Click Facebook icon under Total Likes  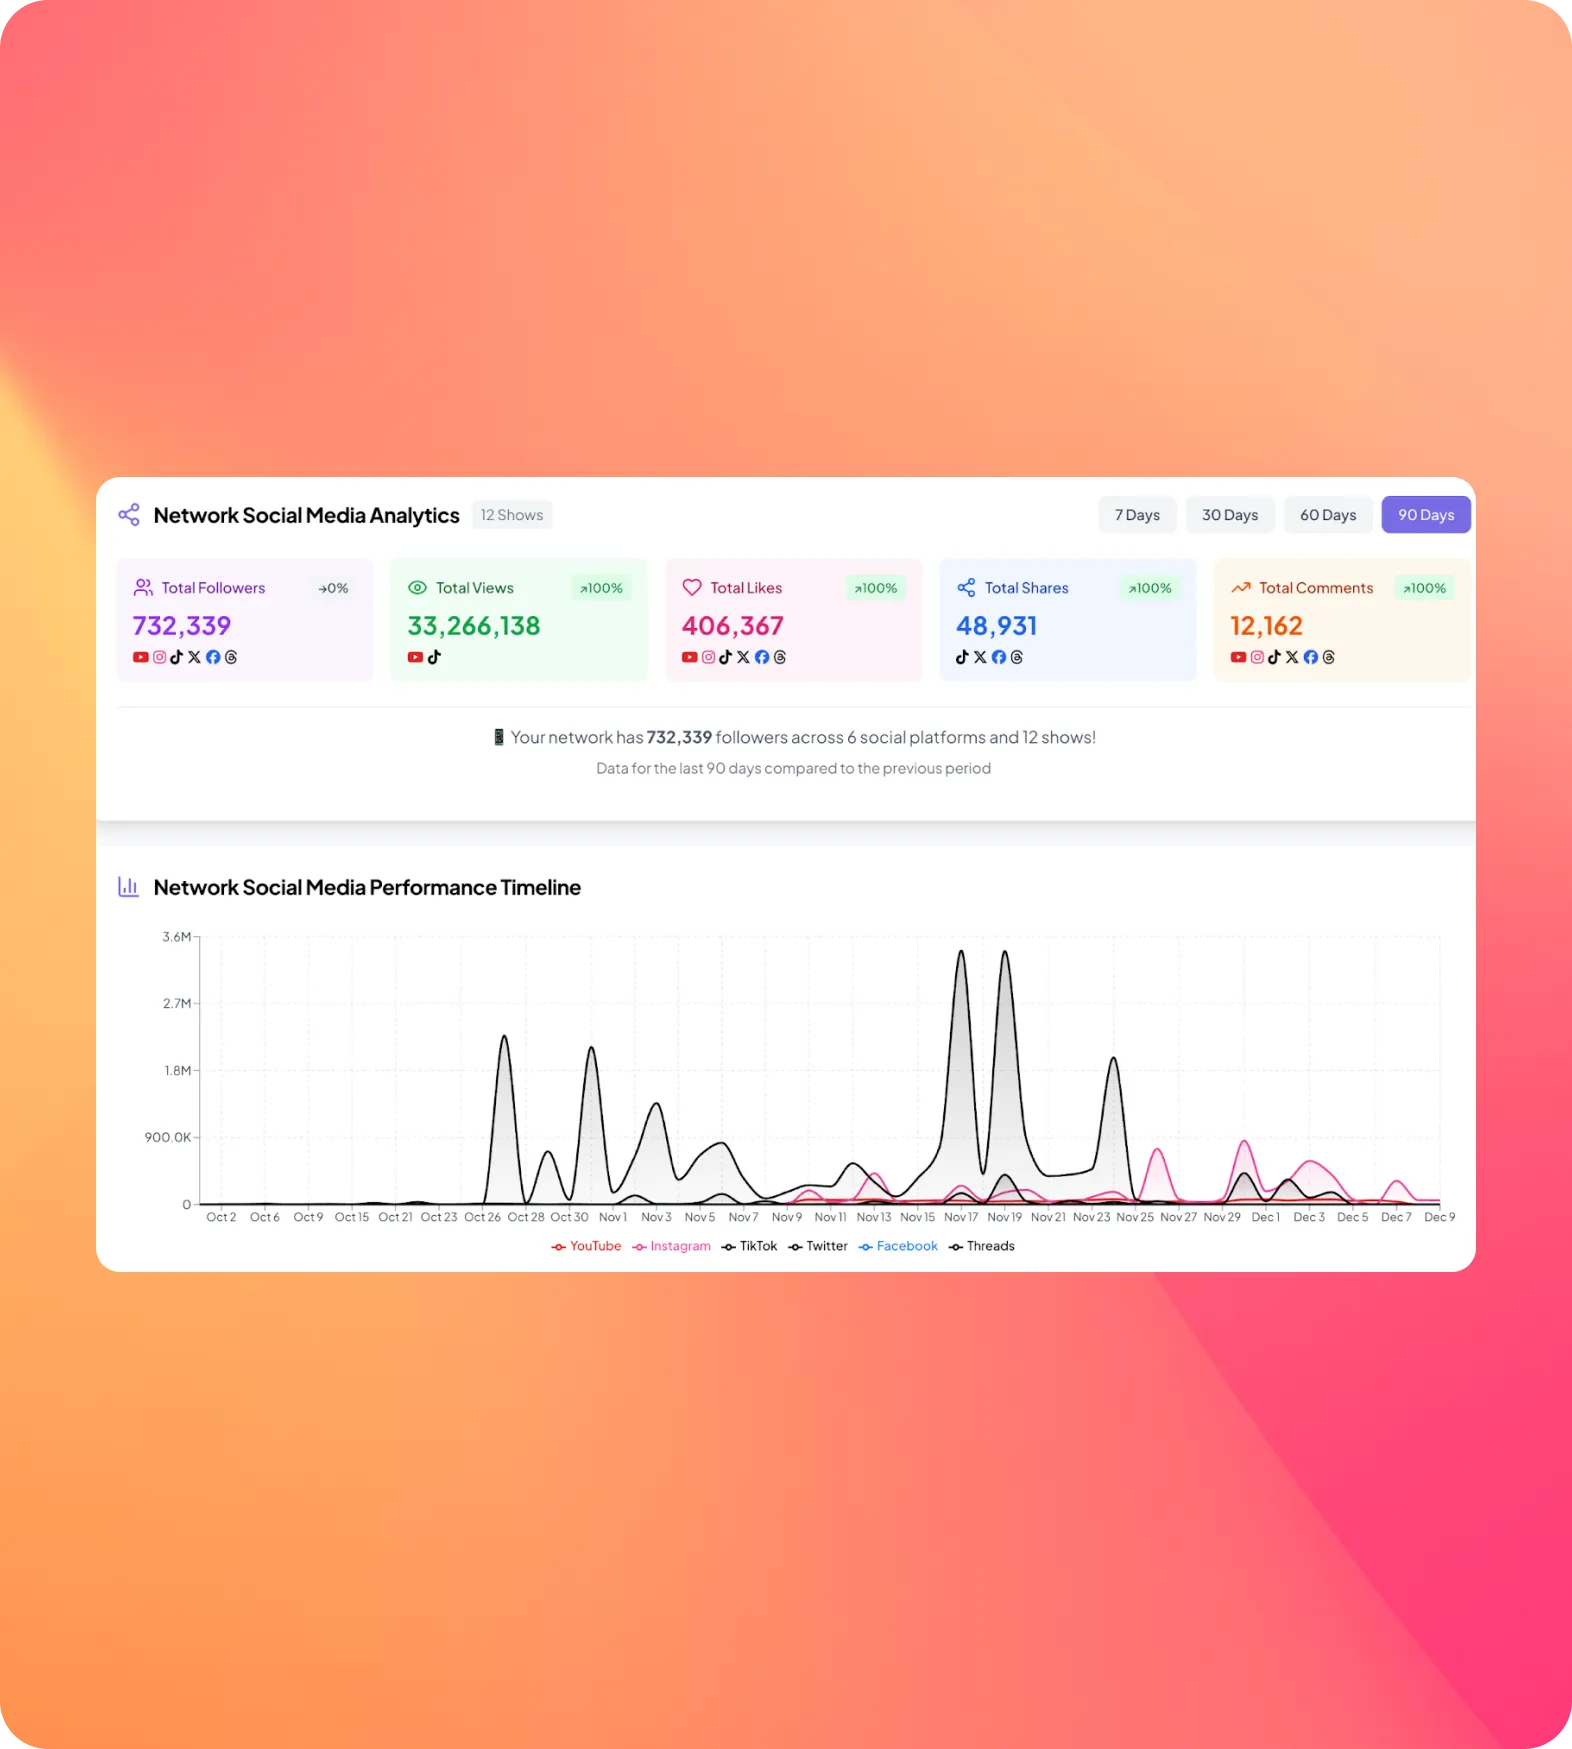762,657
